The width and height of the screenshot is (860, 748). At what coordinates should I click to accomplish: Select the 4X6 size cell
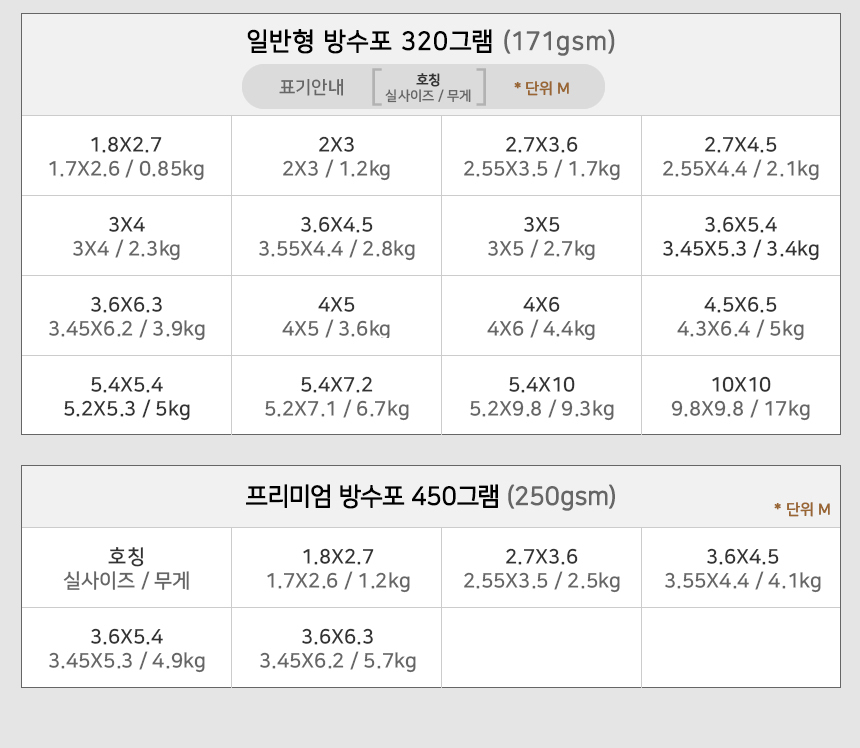pyautogui.click(x=541, y=316)
